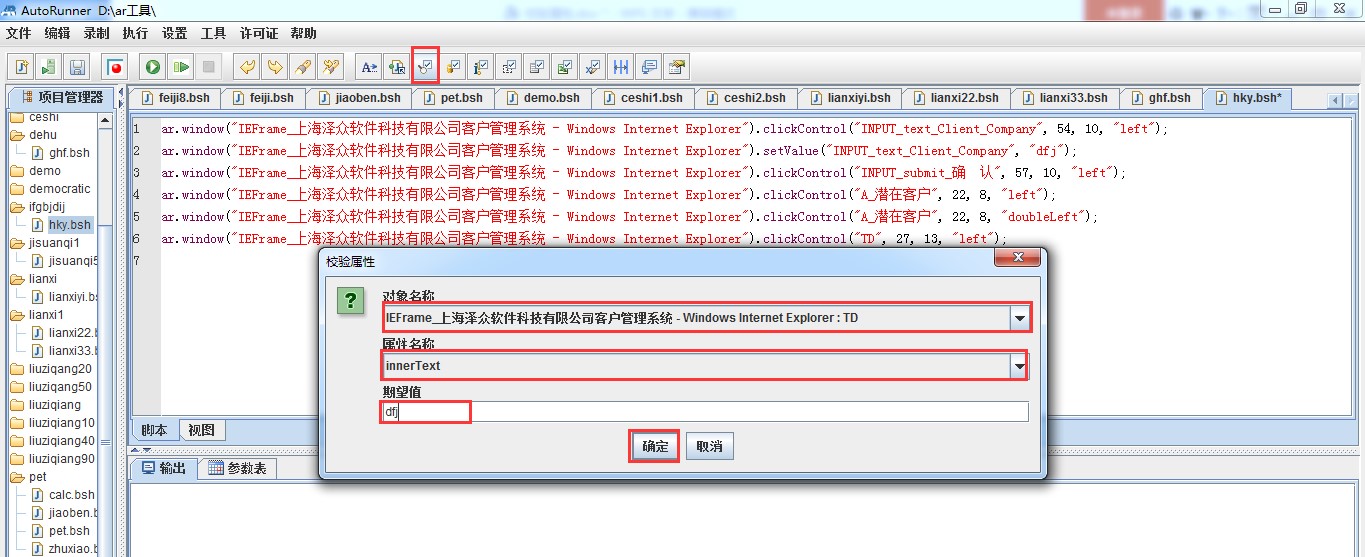Click the single brush toolbar icon
The width and height of the screenshot is (1365, 557).
pyautogui.click(x=302, y=67)
